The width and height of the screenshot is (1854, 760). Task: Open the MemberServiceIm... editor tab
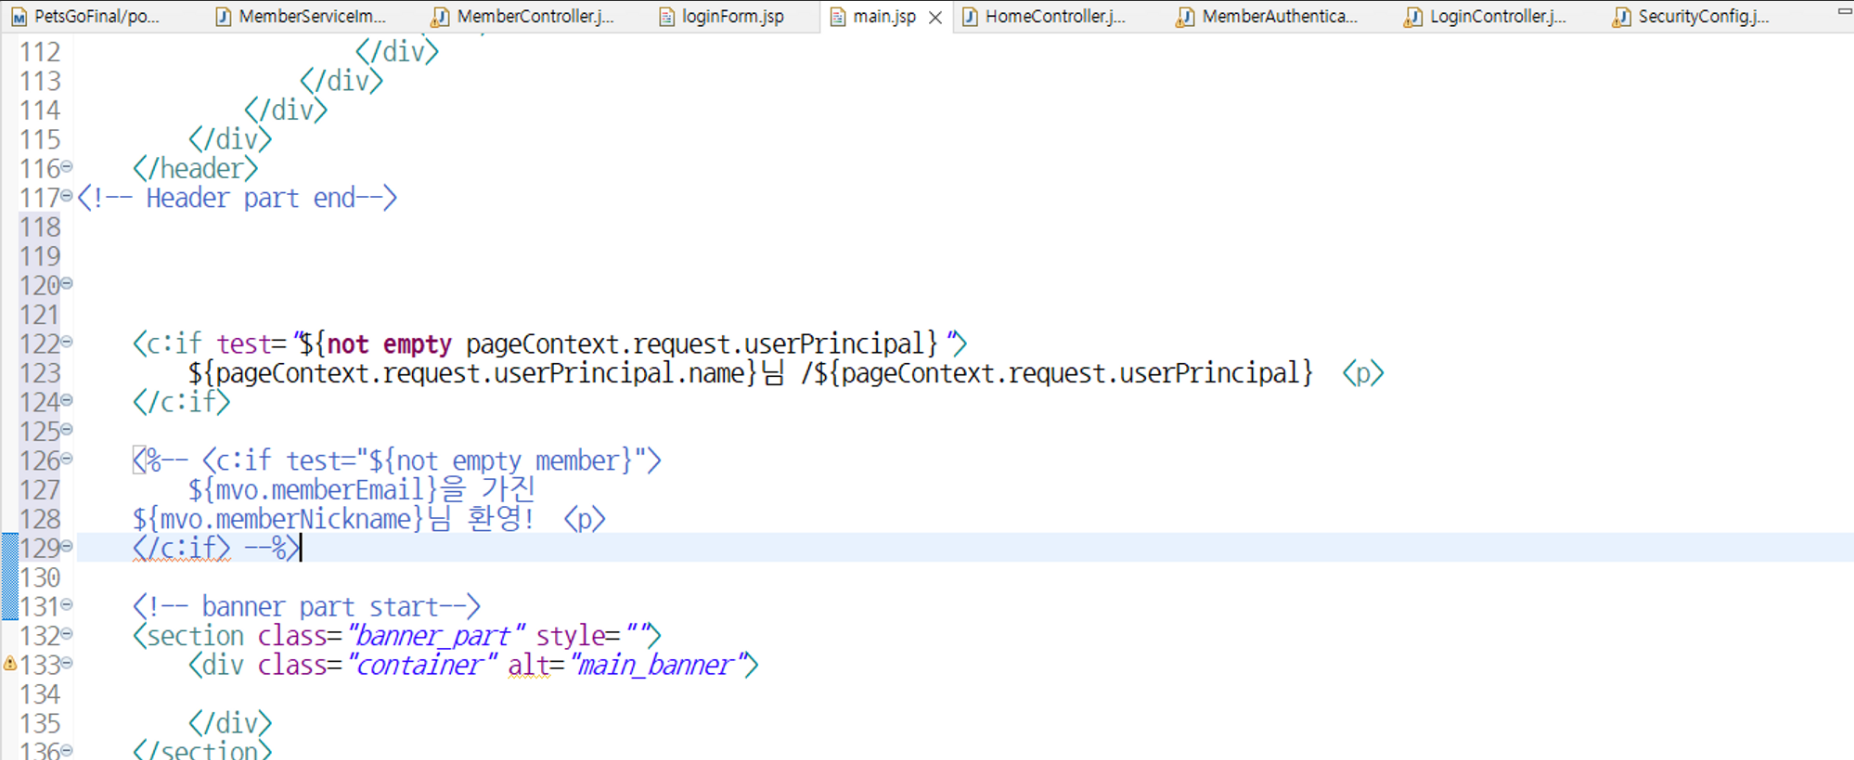pos(301,16)
